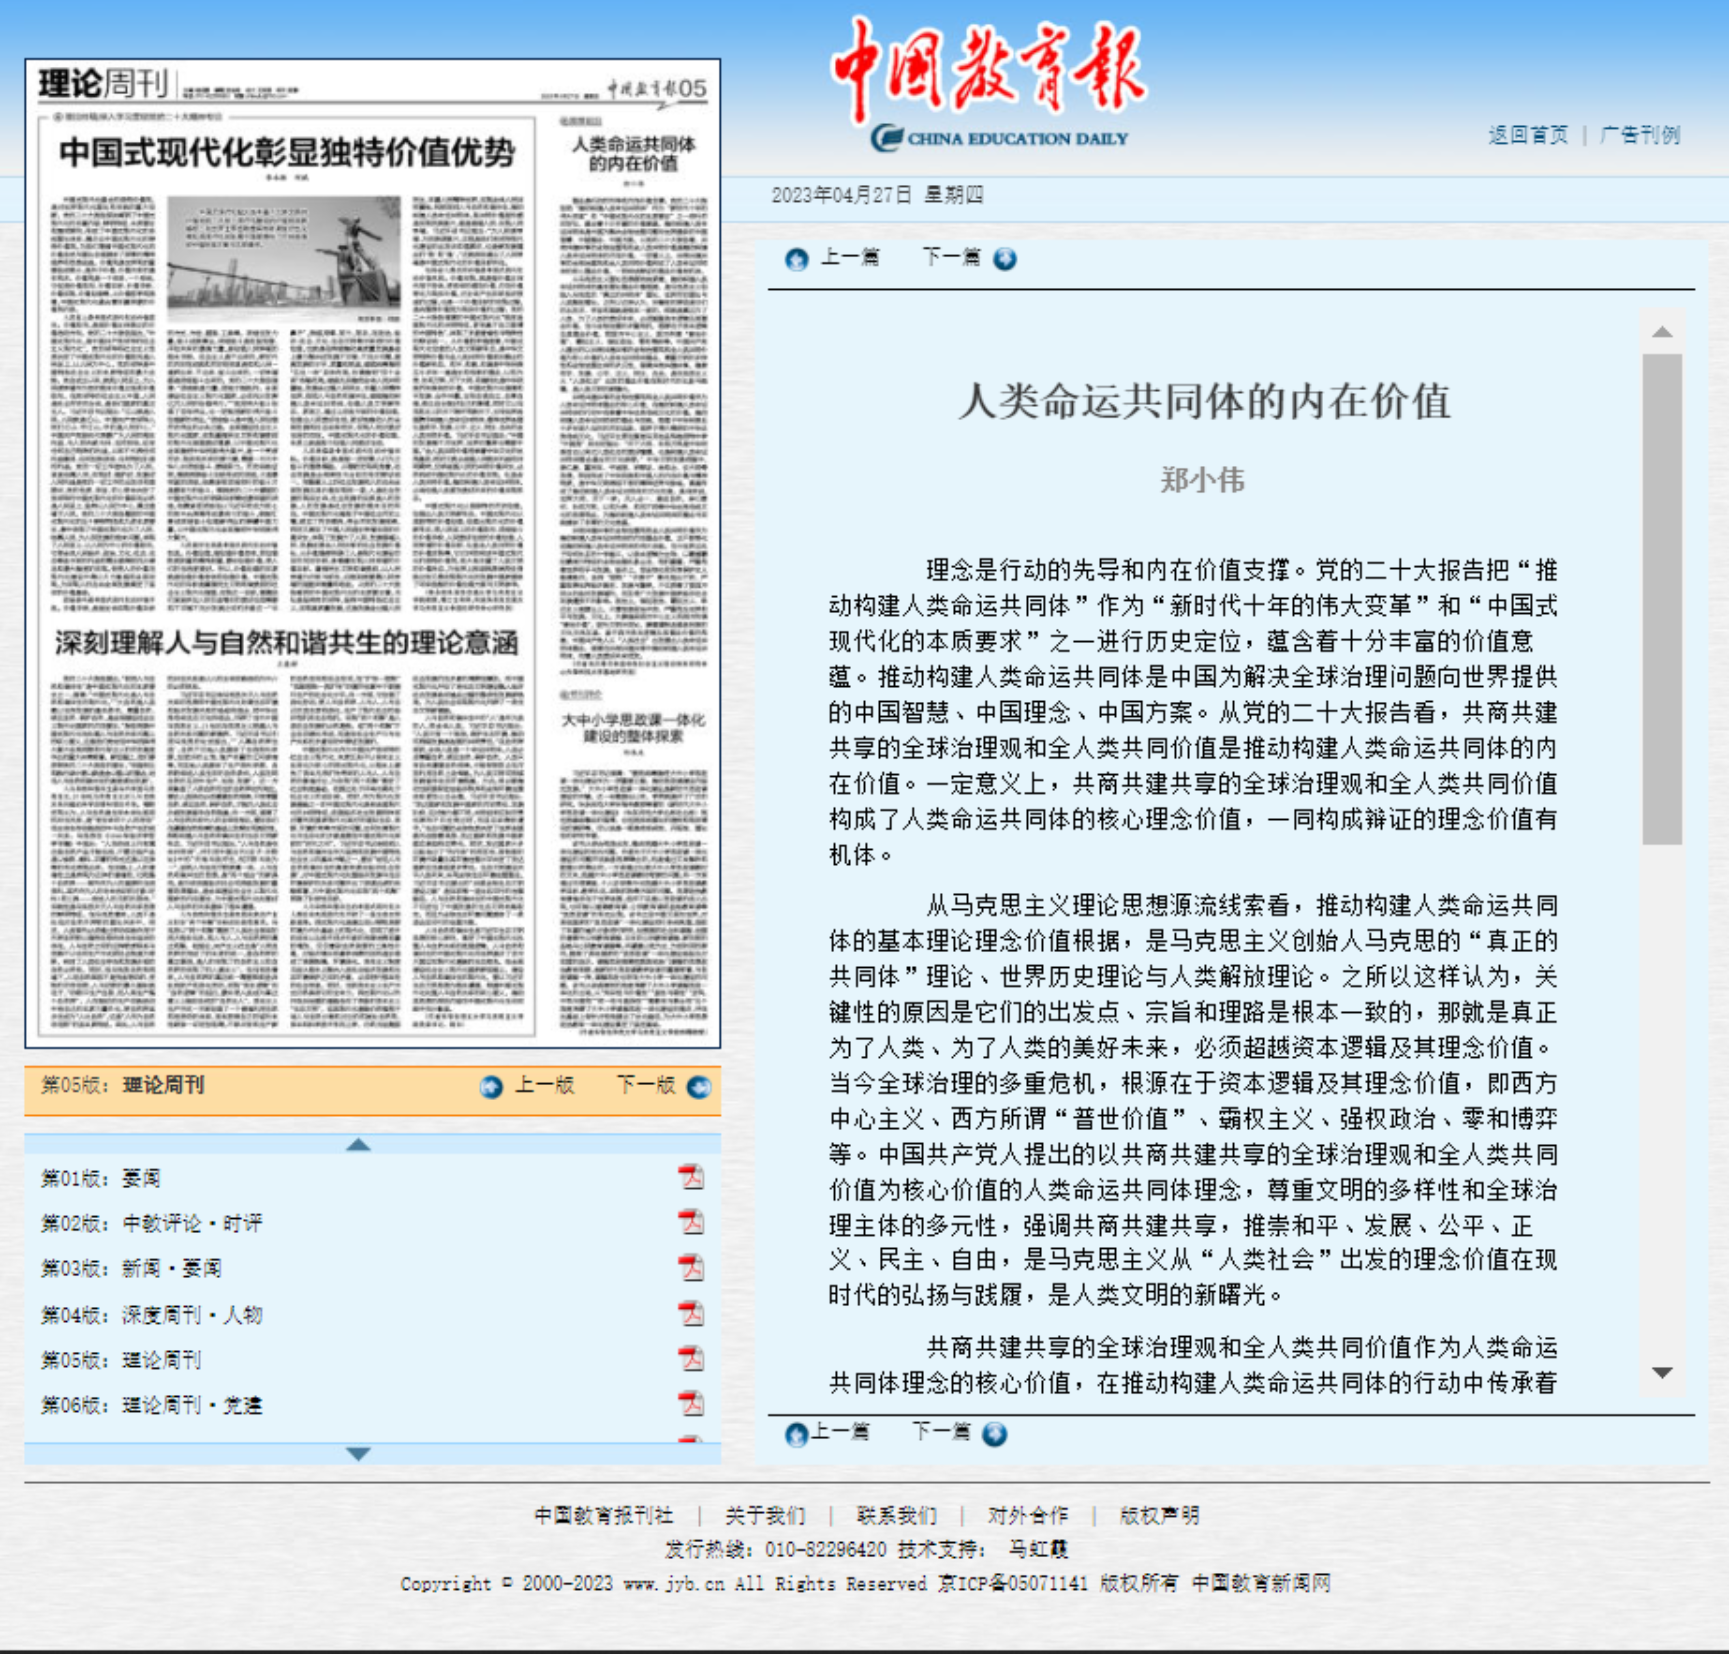Click footer link 对外合作
This screenshot has height=1654, width=1729.
[x=1028, y=1516]
